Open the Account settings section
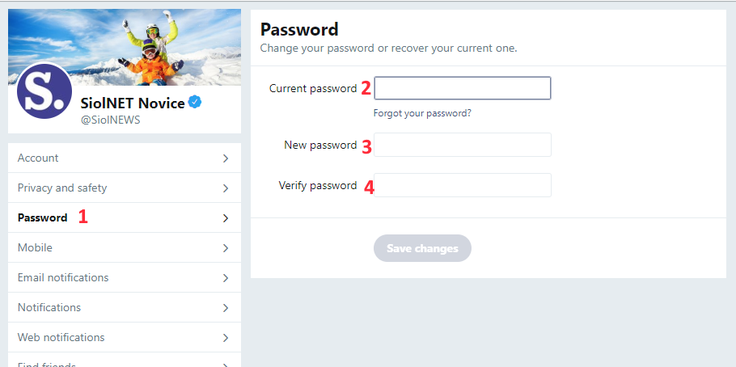The image size is (736, 367). tap(124, 158)
